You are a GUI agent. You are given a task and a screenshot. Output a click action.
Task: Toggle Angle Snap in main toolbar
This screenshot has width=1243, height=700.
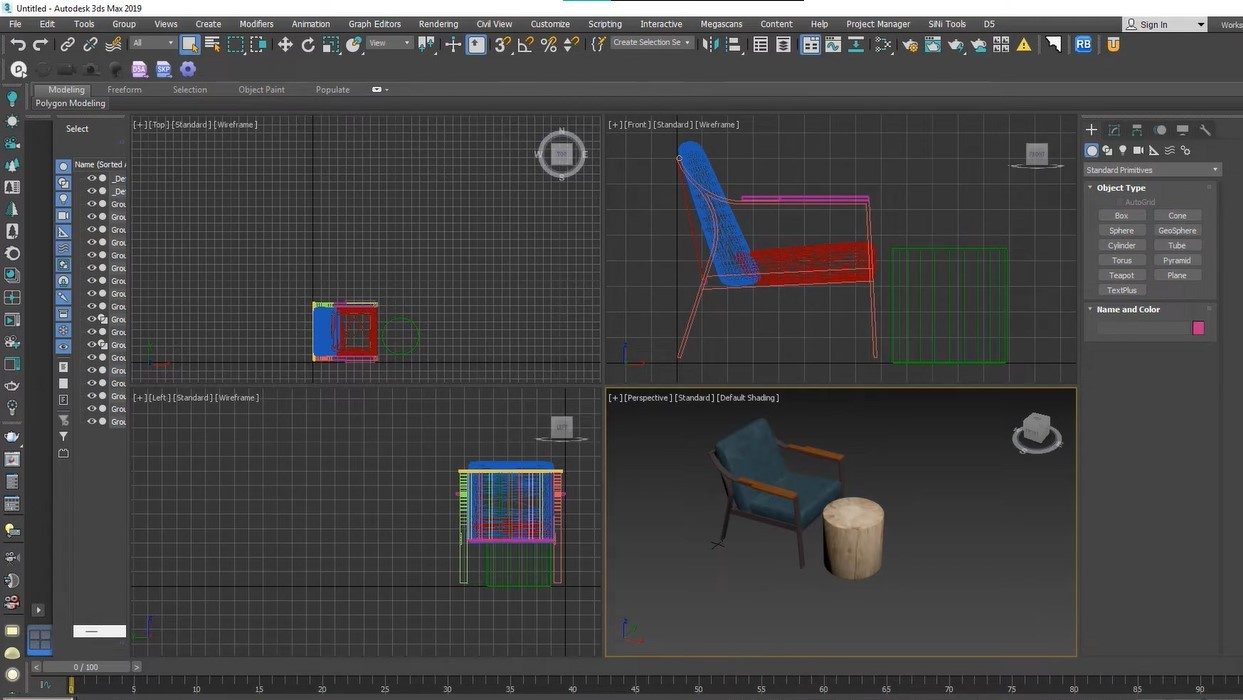click(x=526, y=44)
